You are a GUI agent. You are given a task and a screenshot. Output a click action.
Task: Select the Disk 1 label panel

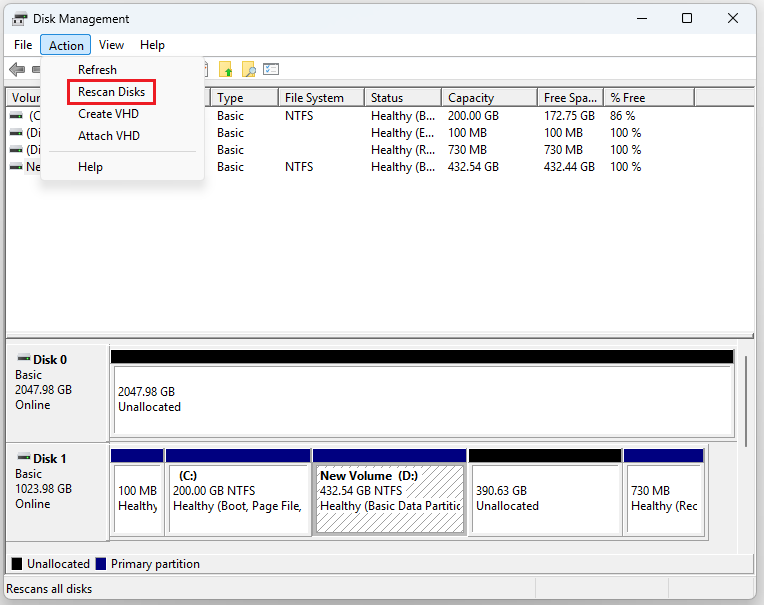pos(57,492)
